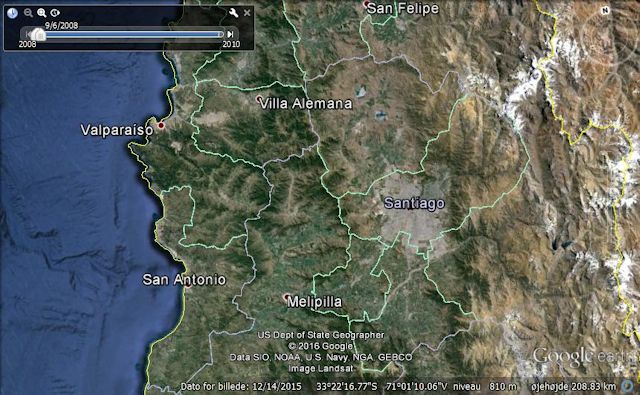
Task: Click the compass North indicator
Action: [x=606, y=10]
